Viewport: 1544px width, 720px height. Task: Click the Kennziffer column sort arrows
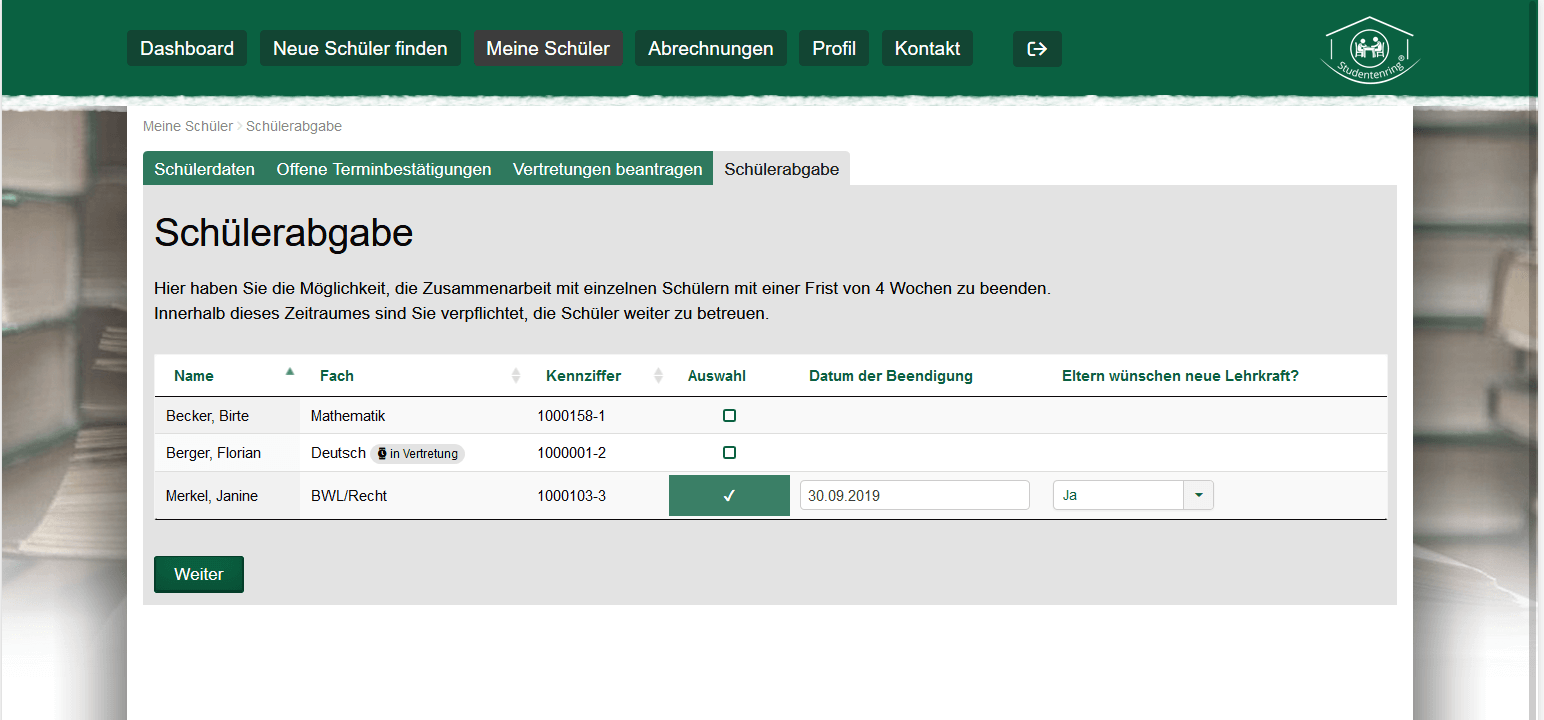point(658,376)
